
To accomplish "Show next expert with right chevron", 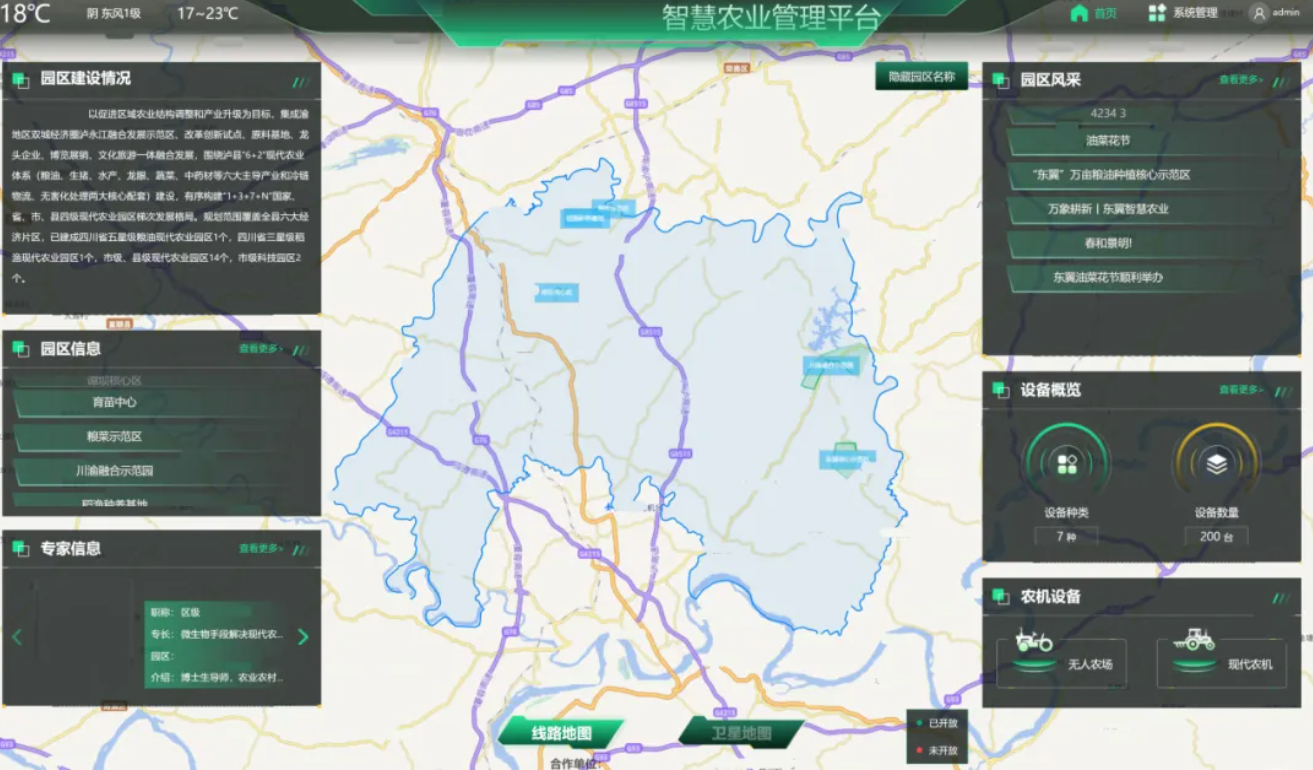I will tap(303, 637).
